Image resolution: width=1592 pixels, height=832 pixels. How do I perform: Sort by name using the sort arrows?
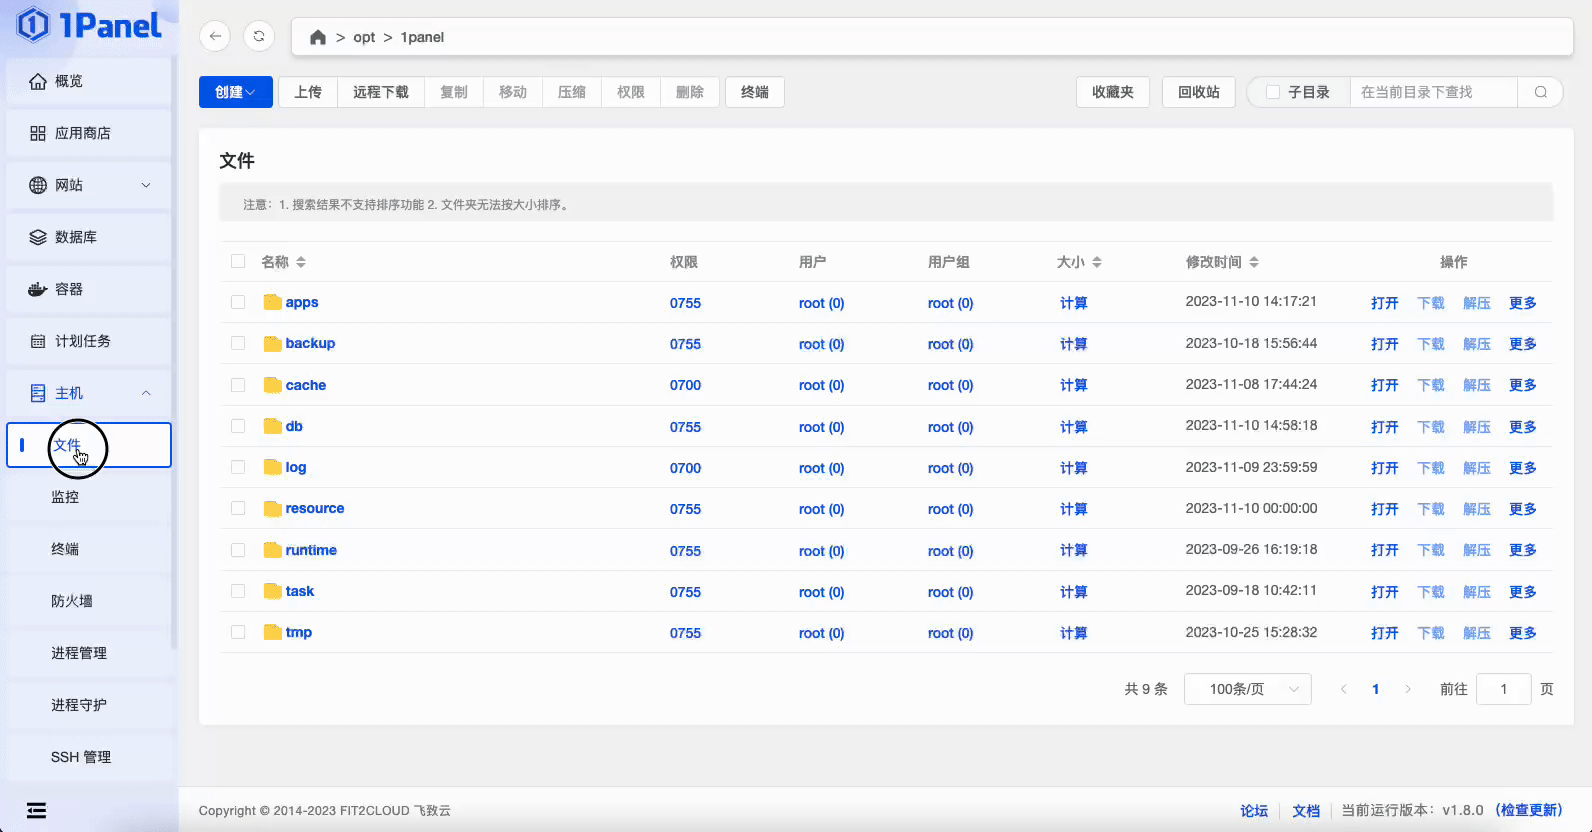(x=301, y=262)
